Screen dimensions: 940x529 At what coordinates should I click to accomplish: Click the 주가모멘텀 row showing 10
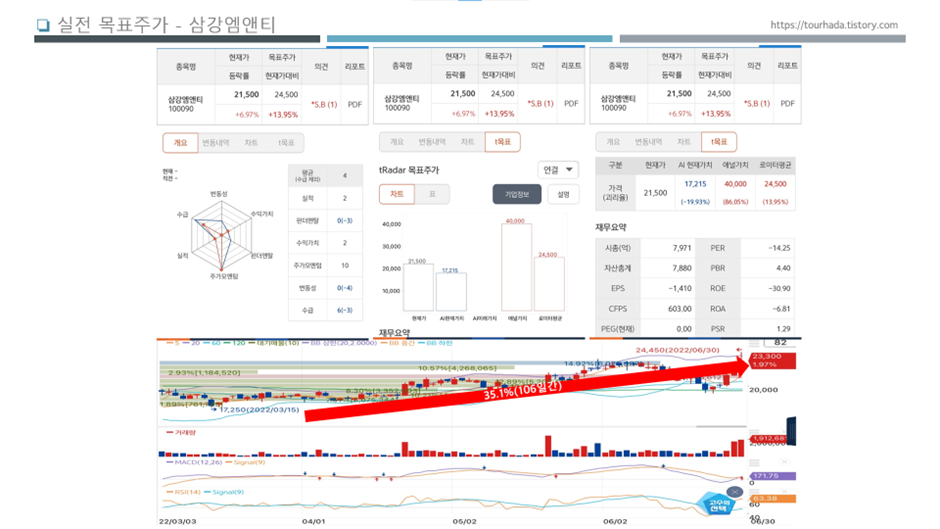(326, 265)
